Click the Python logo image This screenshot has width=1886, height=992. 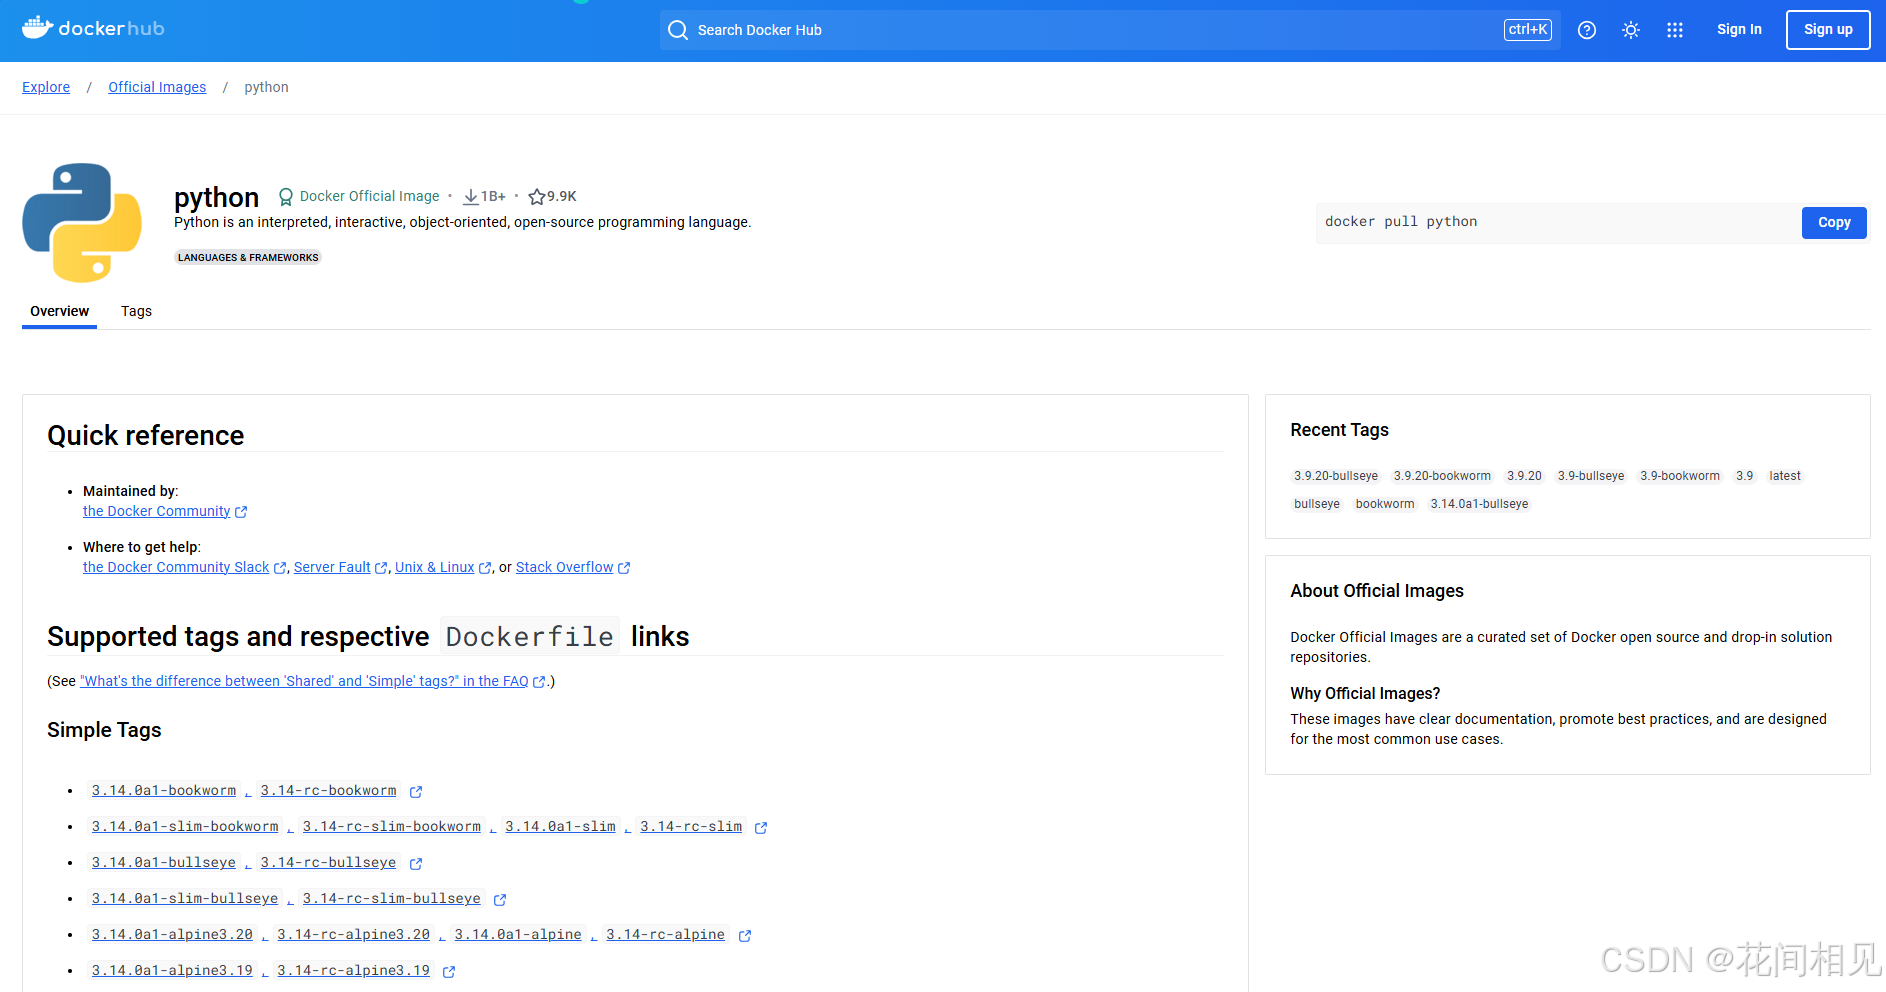[82, 222]
